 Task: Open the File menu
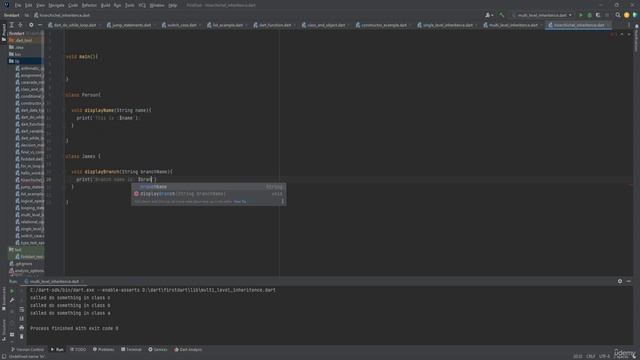click(x=18, y=5)
